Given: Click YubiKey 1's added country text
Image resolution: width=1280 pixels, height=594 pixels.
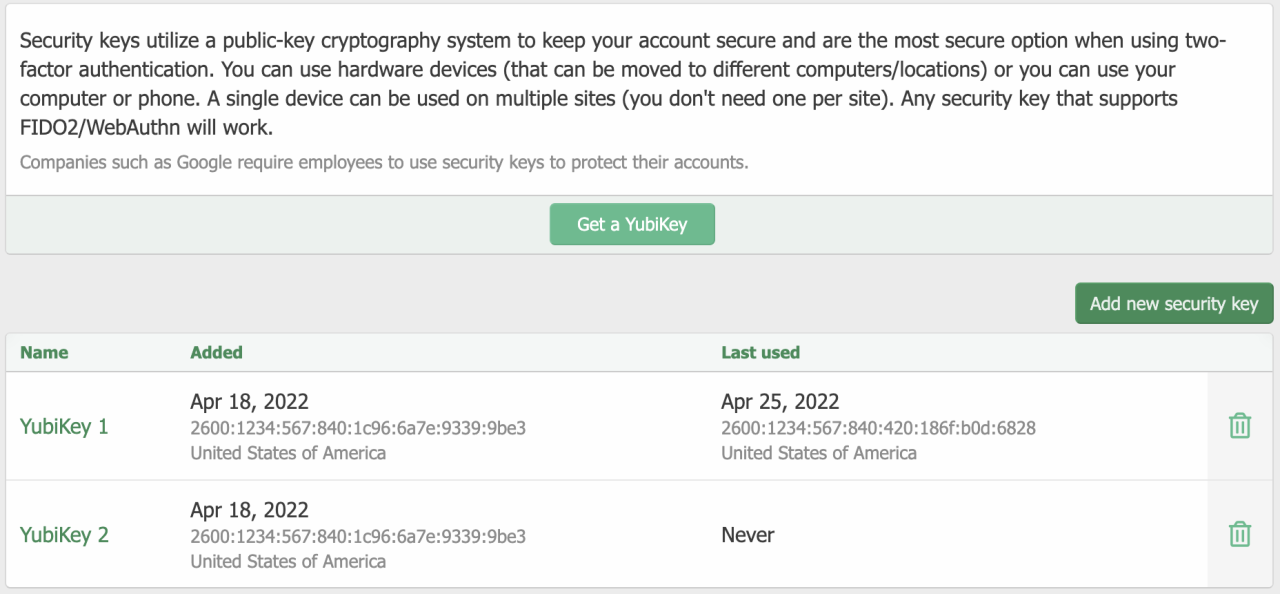Looking at the screenshot, I should pos(288,453).
